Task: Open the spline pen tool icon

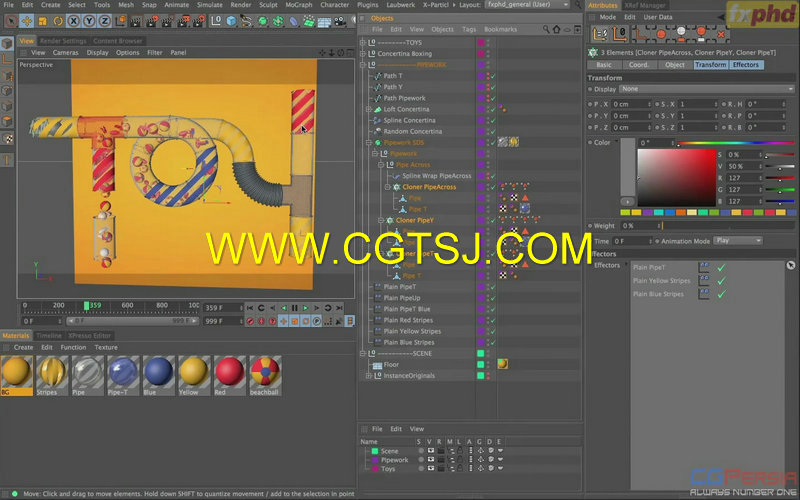Action: [x=247, y=21]
